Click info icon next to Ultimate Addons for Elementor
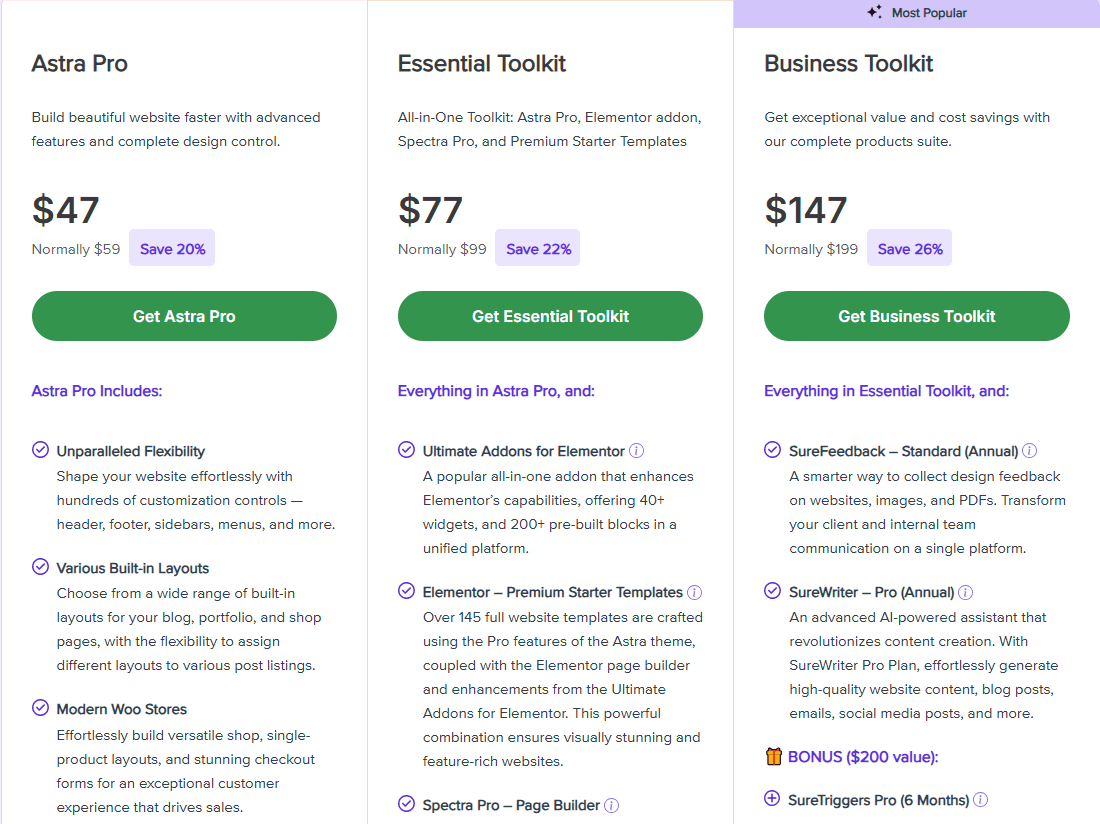This screenshot has height=824, width=1100. click(x=636, y=451)
